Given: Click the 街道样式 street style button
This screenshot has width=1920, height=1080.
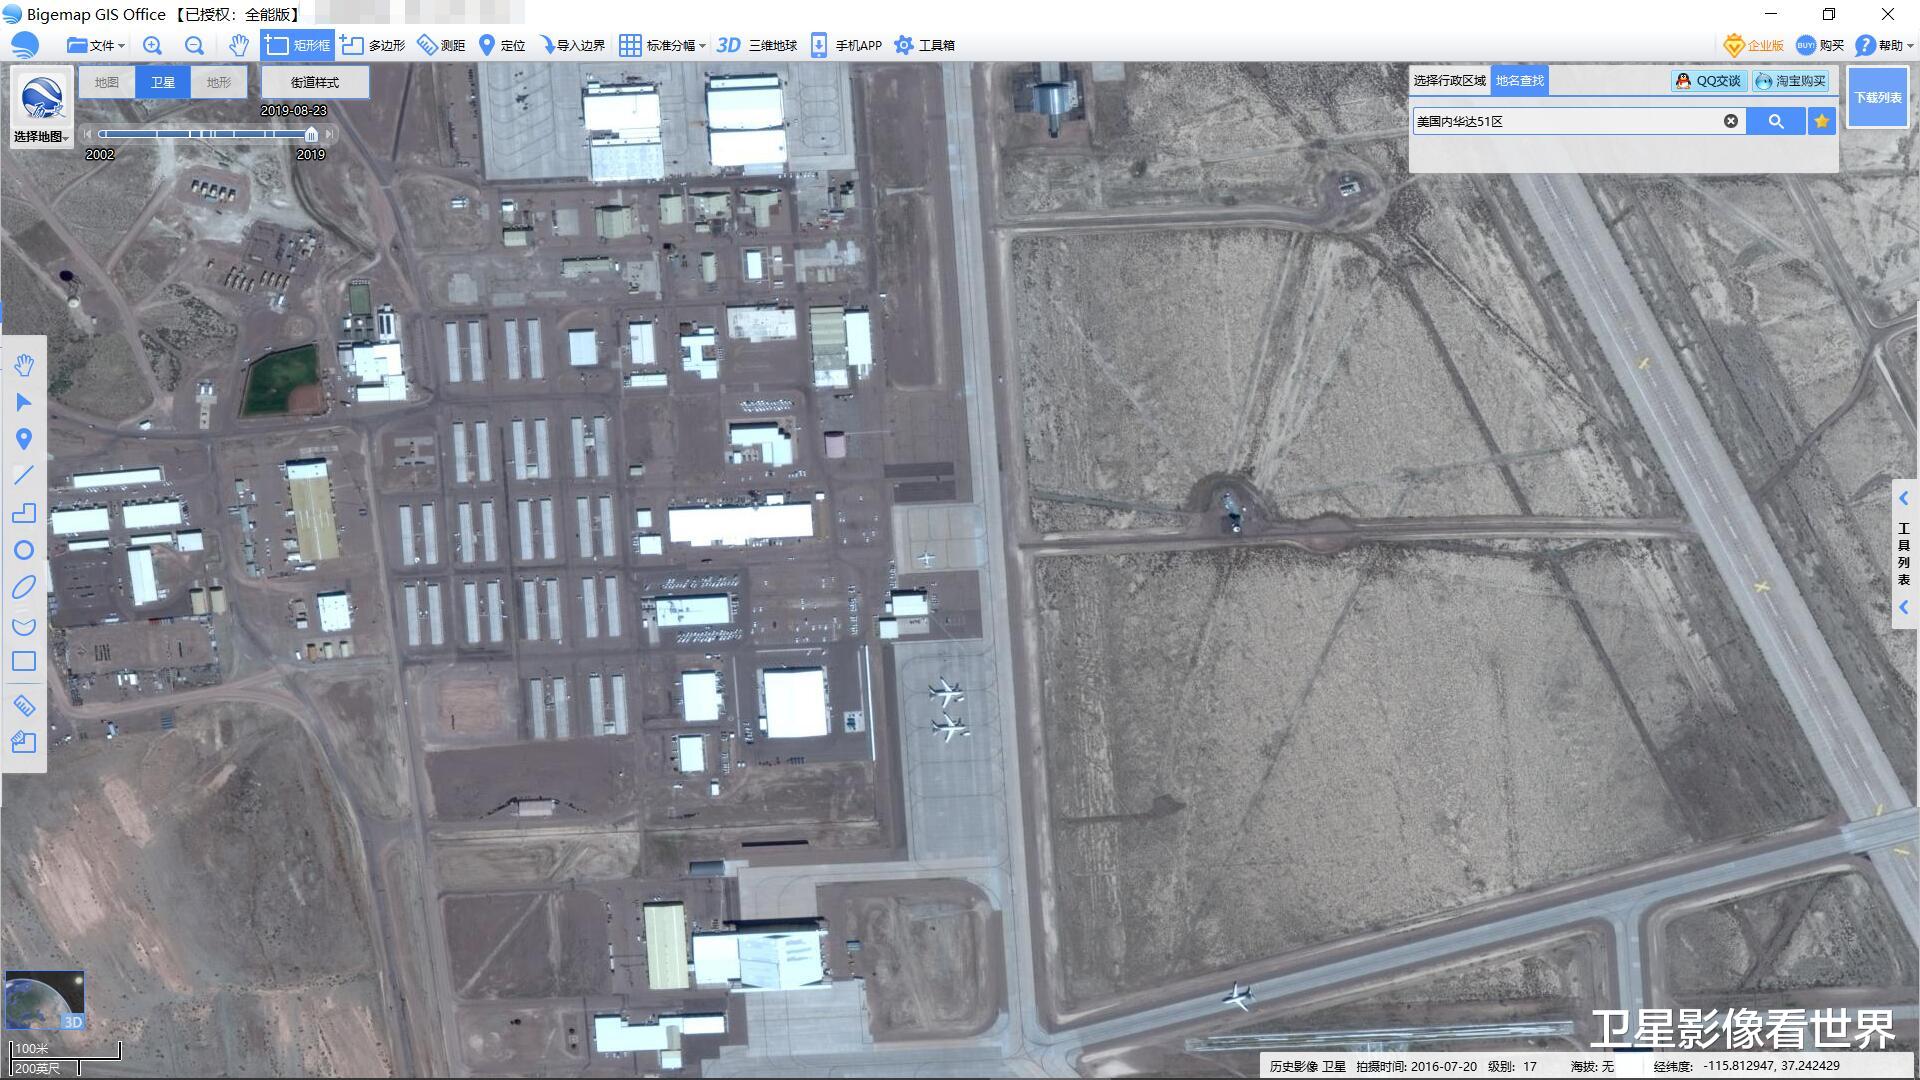Looking at the screenshot, I should point(314,82).
